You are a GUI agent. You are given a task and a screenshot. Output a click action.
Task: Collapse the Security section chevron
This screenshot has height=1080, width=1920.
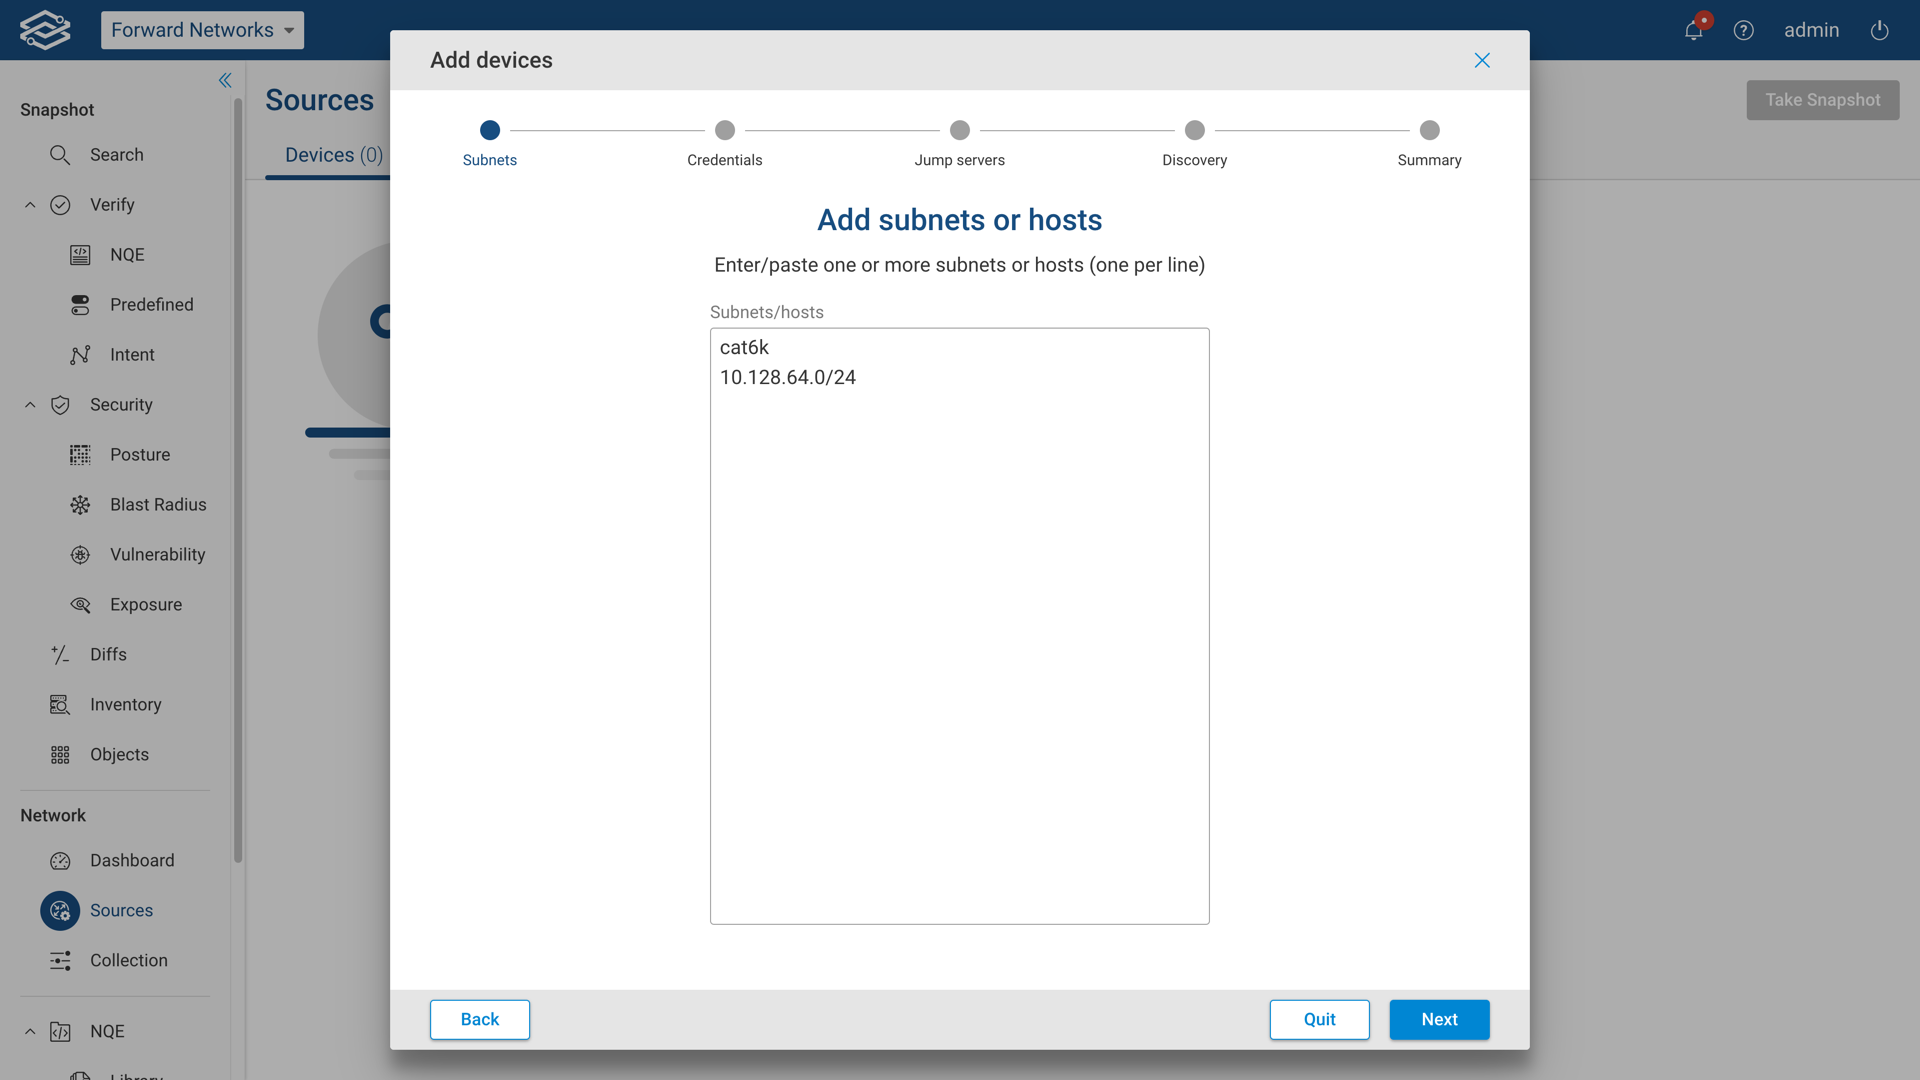click(x=30, y=405)
